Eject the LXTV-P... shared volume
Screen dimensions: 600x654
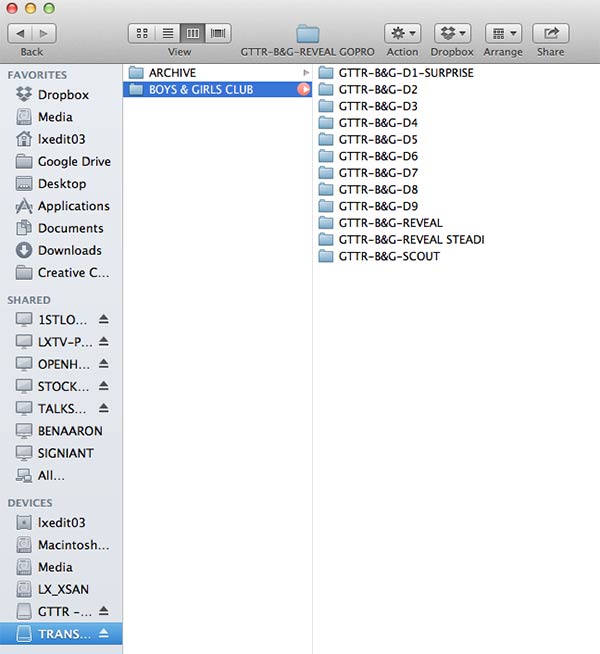pos(104,342)
